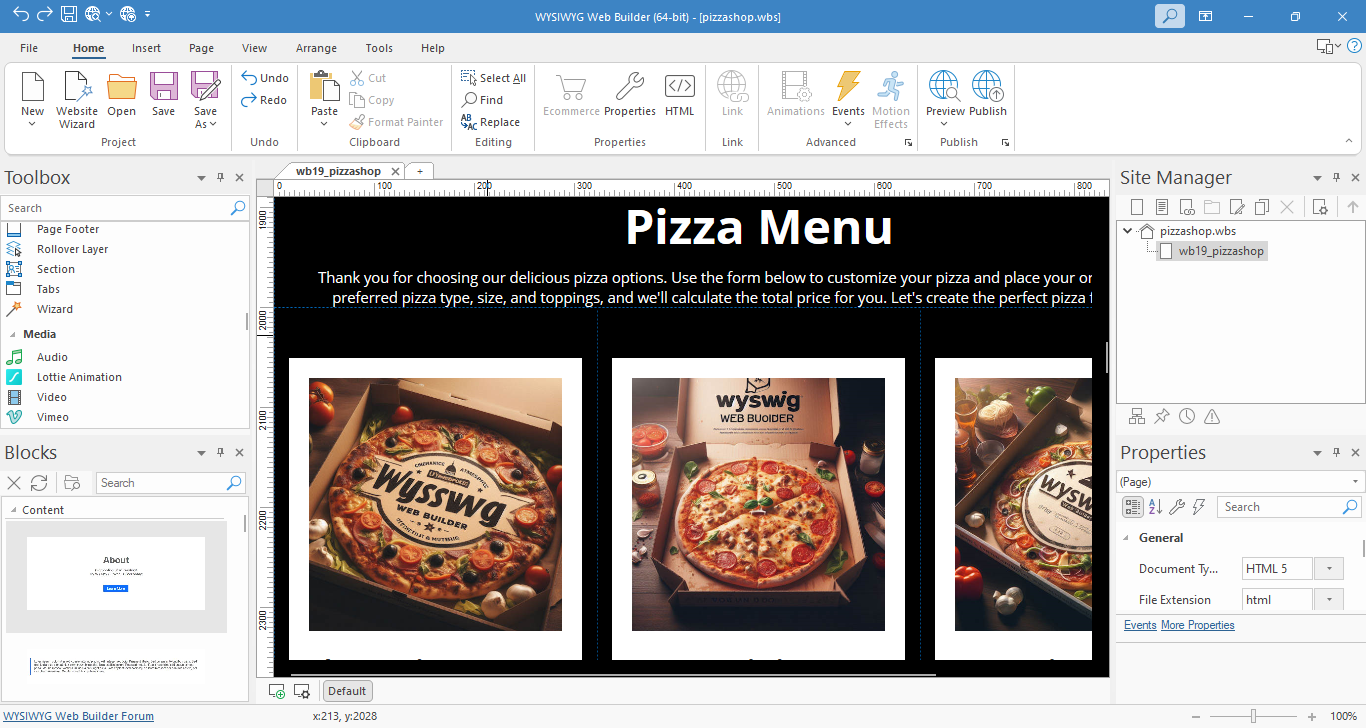Toggle the pin on the Toolbox panel
Image resolution: width=1366 pixels, height=728 pixels.
point(220,177)
